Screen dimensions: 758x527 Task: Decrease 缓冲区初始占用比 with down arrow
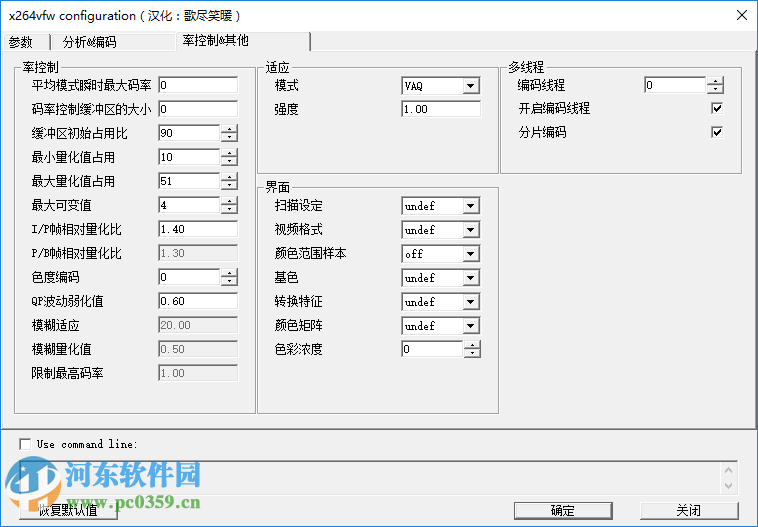(229, 137)
